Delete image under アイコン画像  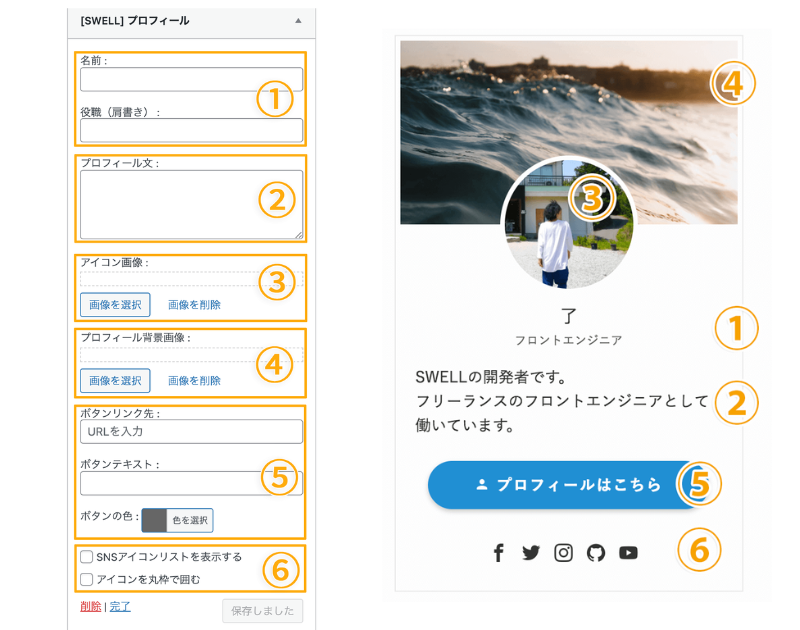click(x=194, y=305)
